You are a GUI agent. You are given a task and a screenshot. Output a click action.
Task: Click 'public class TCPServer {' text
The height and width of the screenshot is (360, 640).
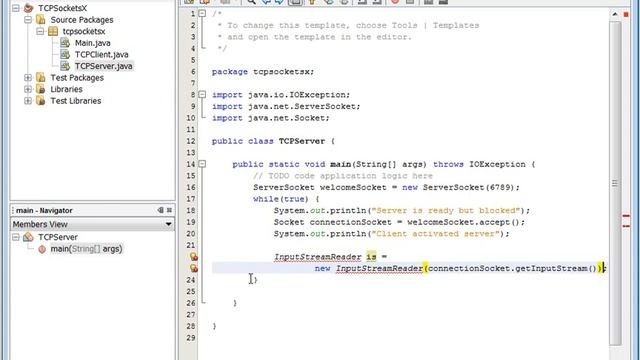point(273,141)
